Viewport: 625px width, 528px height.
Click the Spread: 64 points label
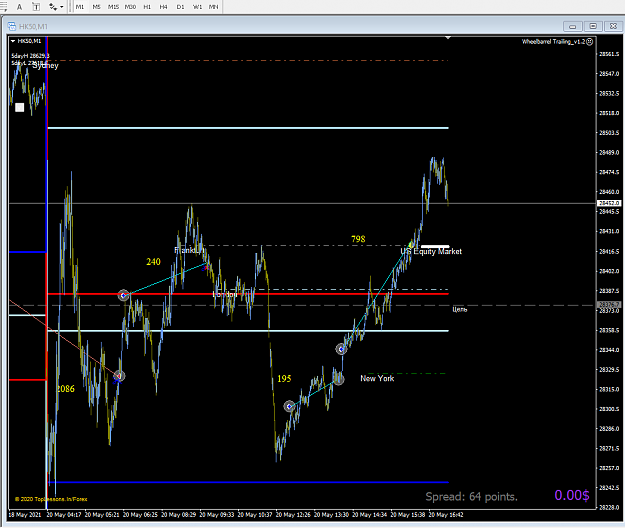point(472,497)
